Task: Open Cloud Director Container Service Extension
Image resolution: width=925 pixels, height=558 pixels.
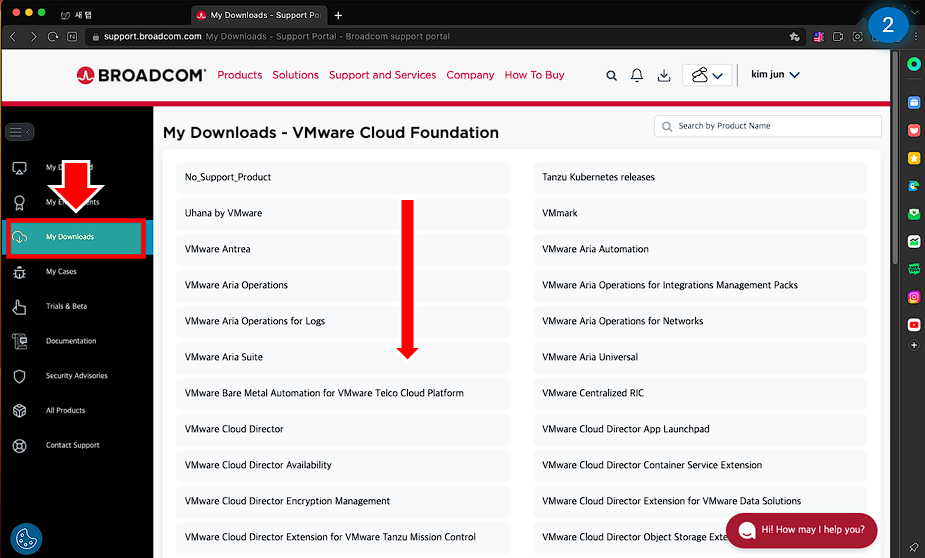Action: tap(700, 465)
